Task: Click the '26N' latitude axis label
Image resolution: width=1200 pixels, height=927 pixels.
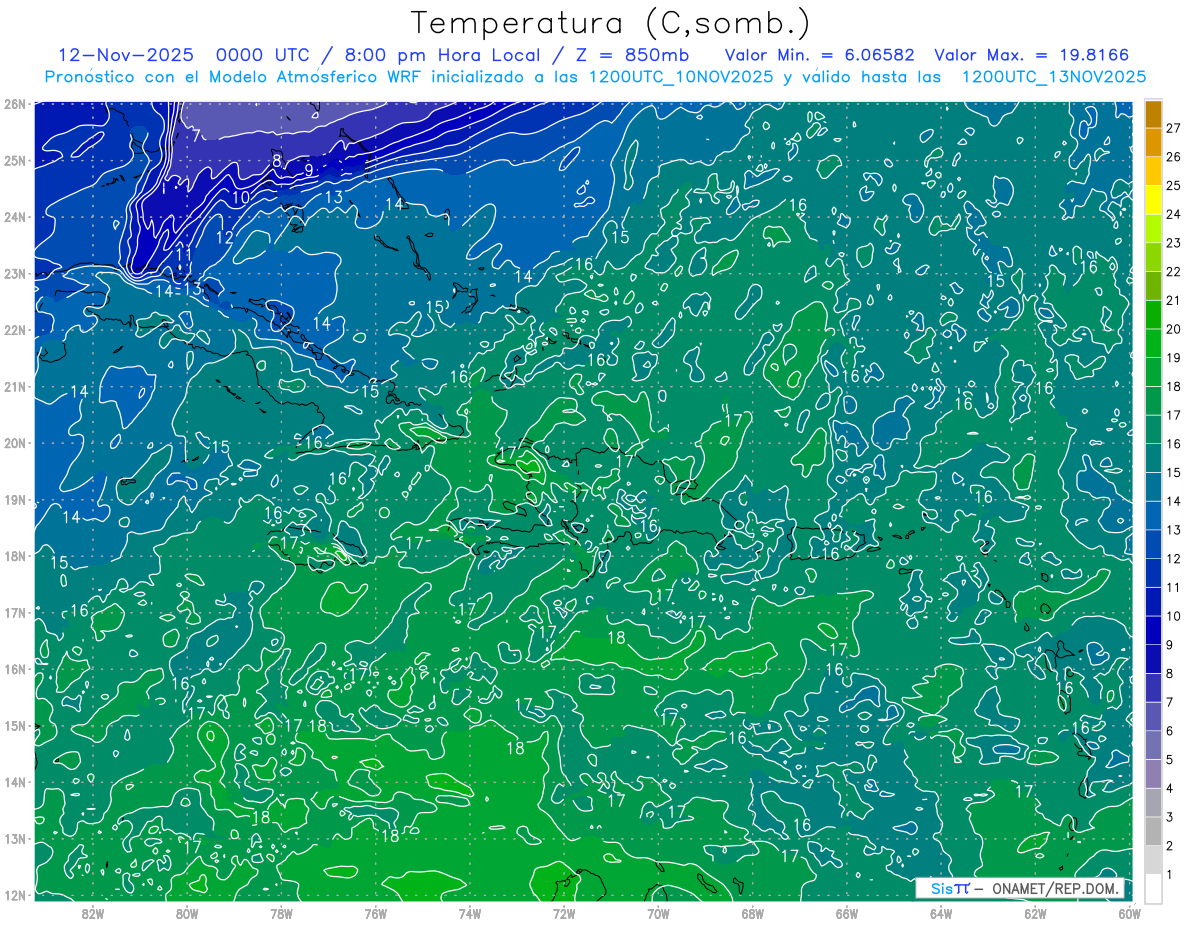Action: point(15,104)
